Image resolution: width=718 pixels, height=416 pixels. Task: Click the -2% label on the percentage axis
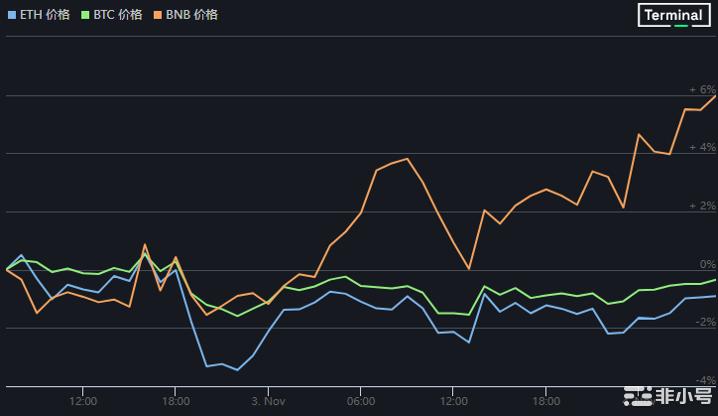click(705, 322)
